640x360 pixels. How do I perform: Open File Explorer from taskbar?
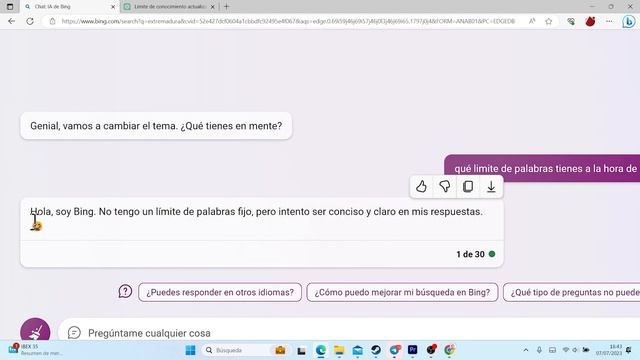(x=339, y=350)
